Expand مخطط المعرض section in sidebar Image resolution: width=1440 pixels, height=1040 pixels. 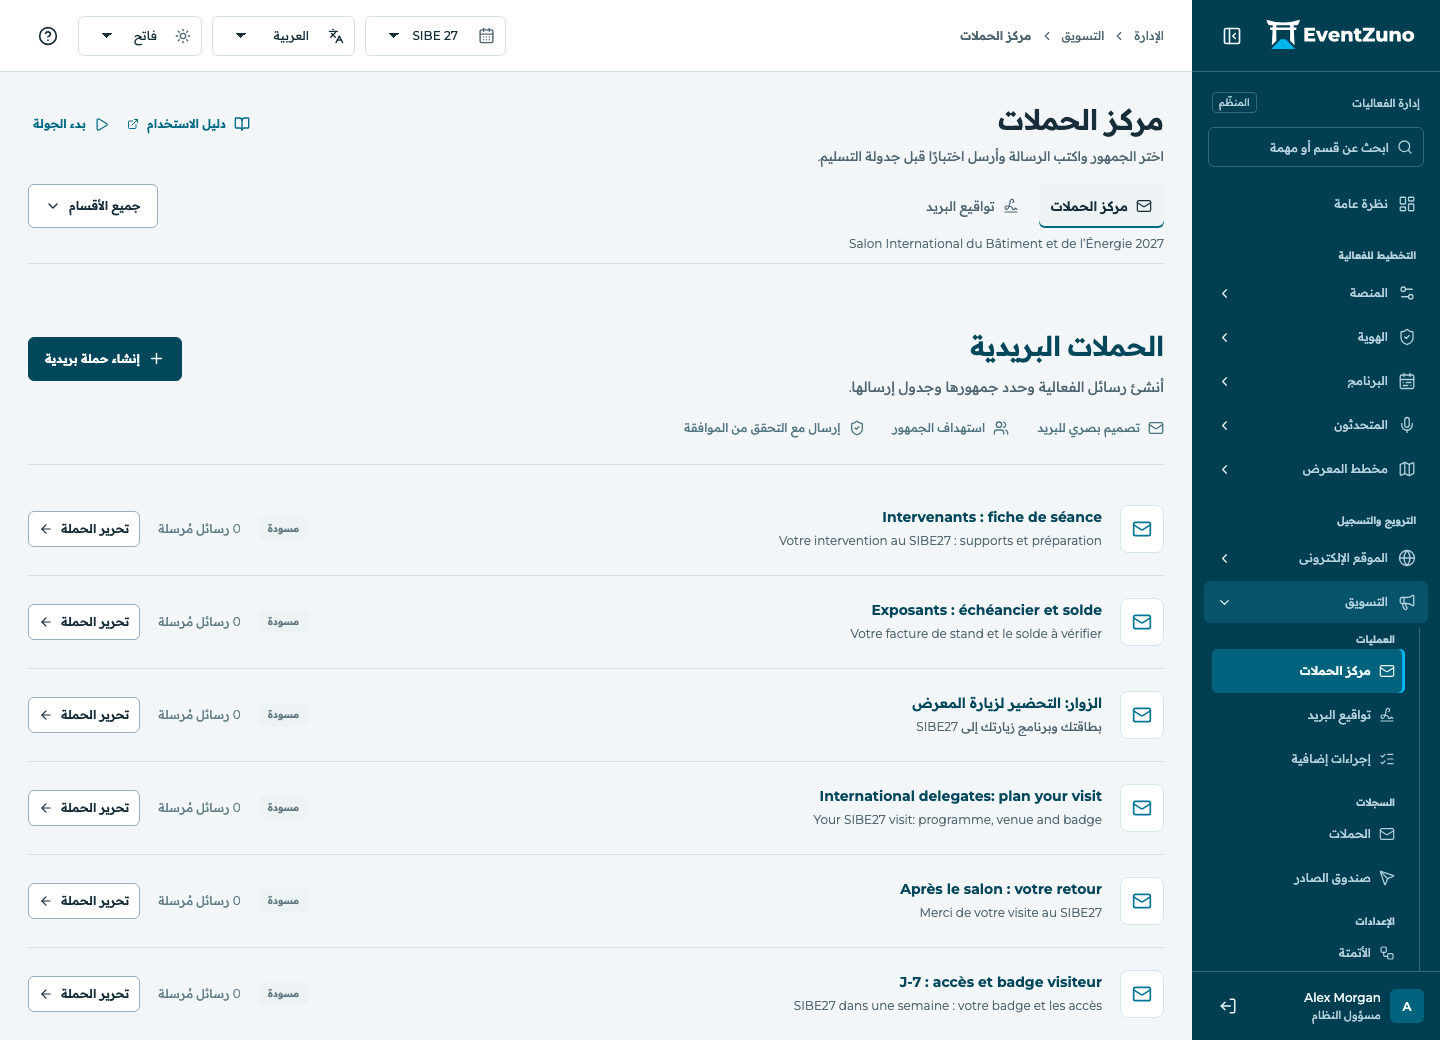[x=1316, y=469]
